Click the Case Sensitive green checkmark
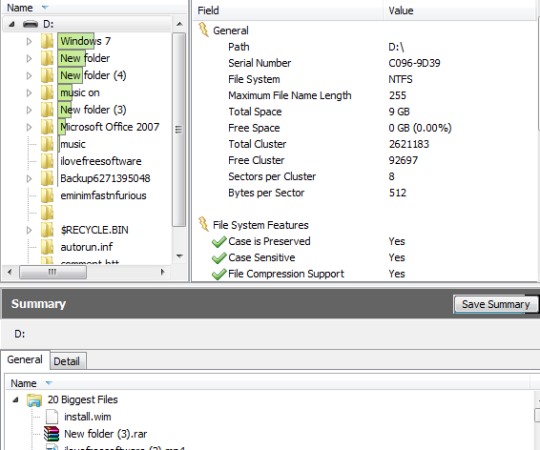The height and width of the screenshot is (450, 540). (219, 258)
